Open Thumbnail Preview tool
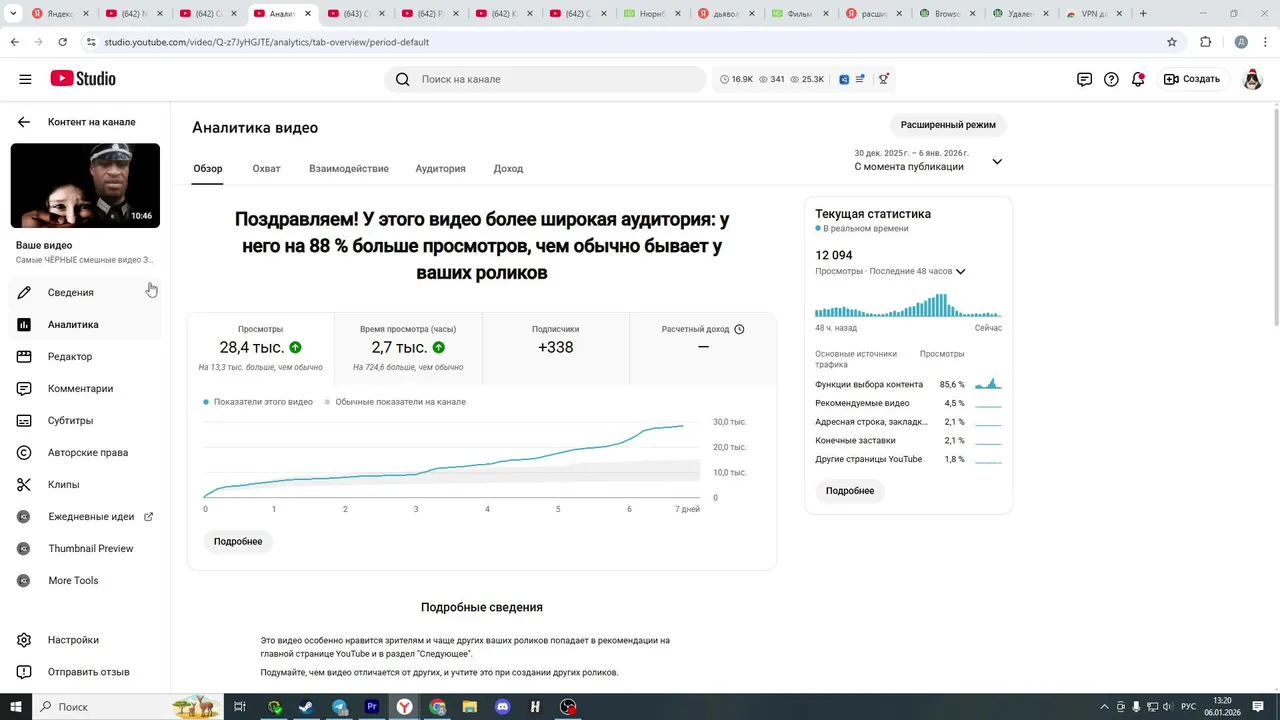Screen dimensions: 1280x720 85,548
